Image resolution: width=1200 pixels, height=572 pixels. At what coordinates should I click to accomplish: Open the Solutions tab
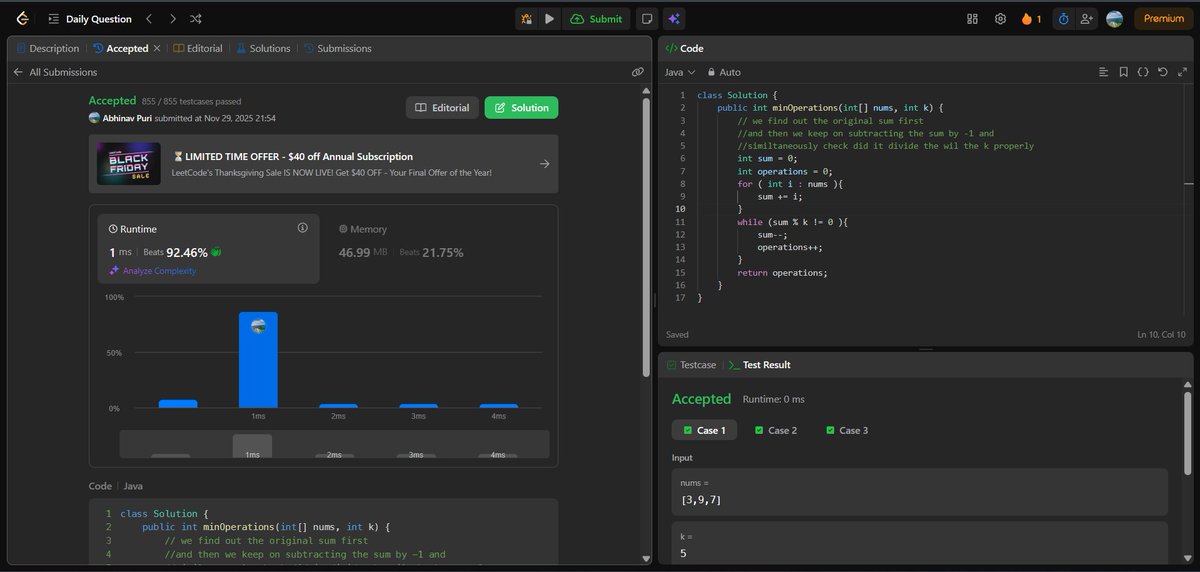pos(264,48)
